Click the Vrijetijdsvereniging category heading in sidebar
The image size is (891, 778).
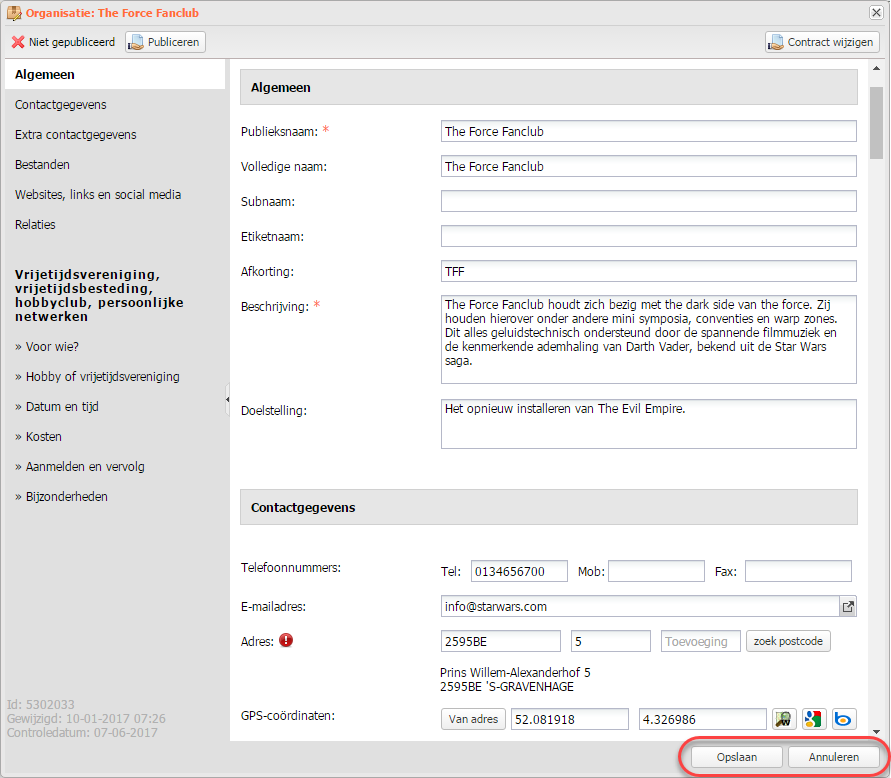pyautogui.click(x=99, y=296)
